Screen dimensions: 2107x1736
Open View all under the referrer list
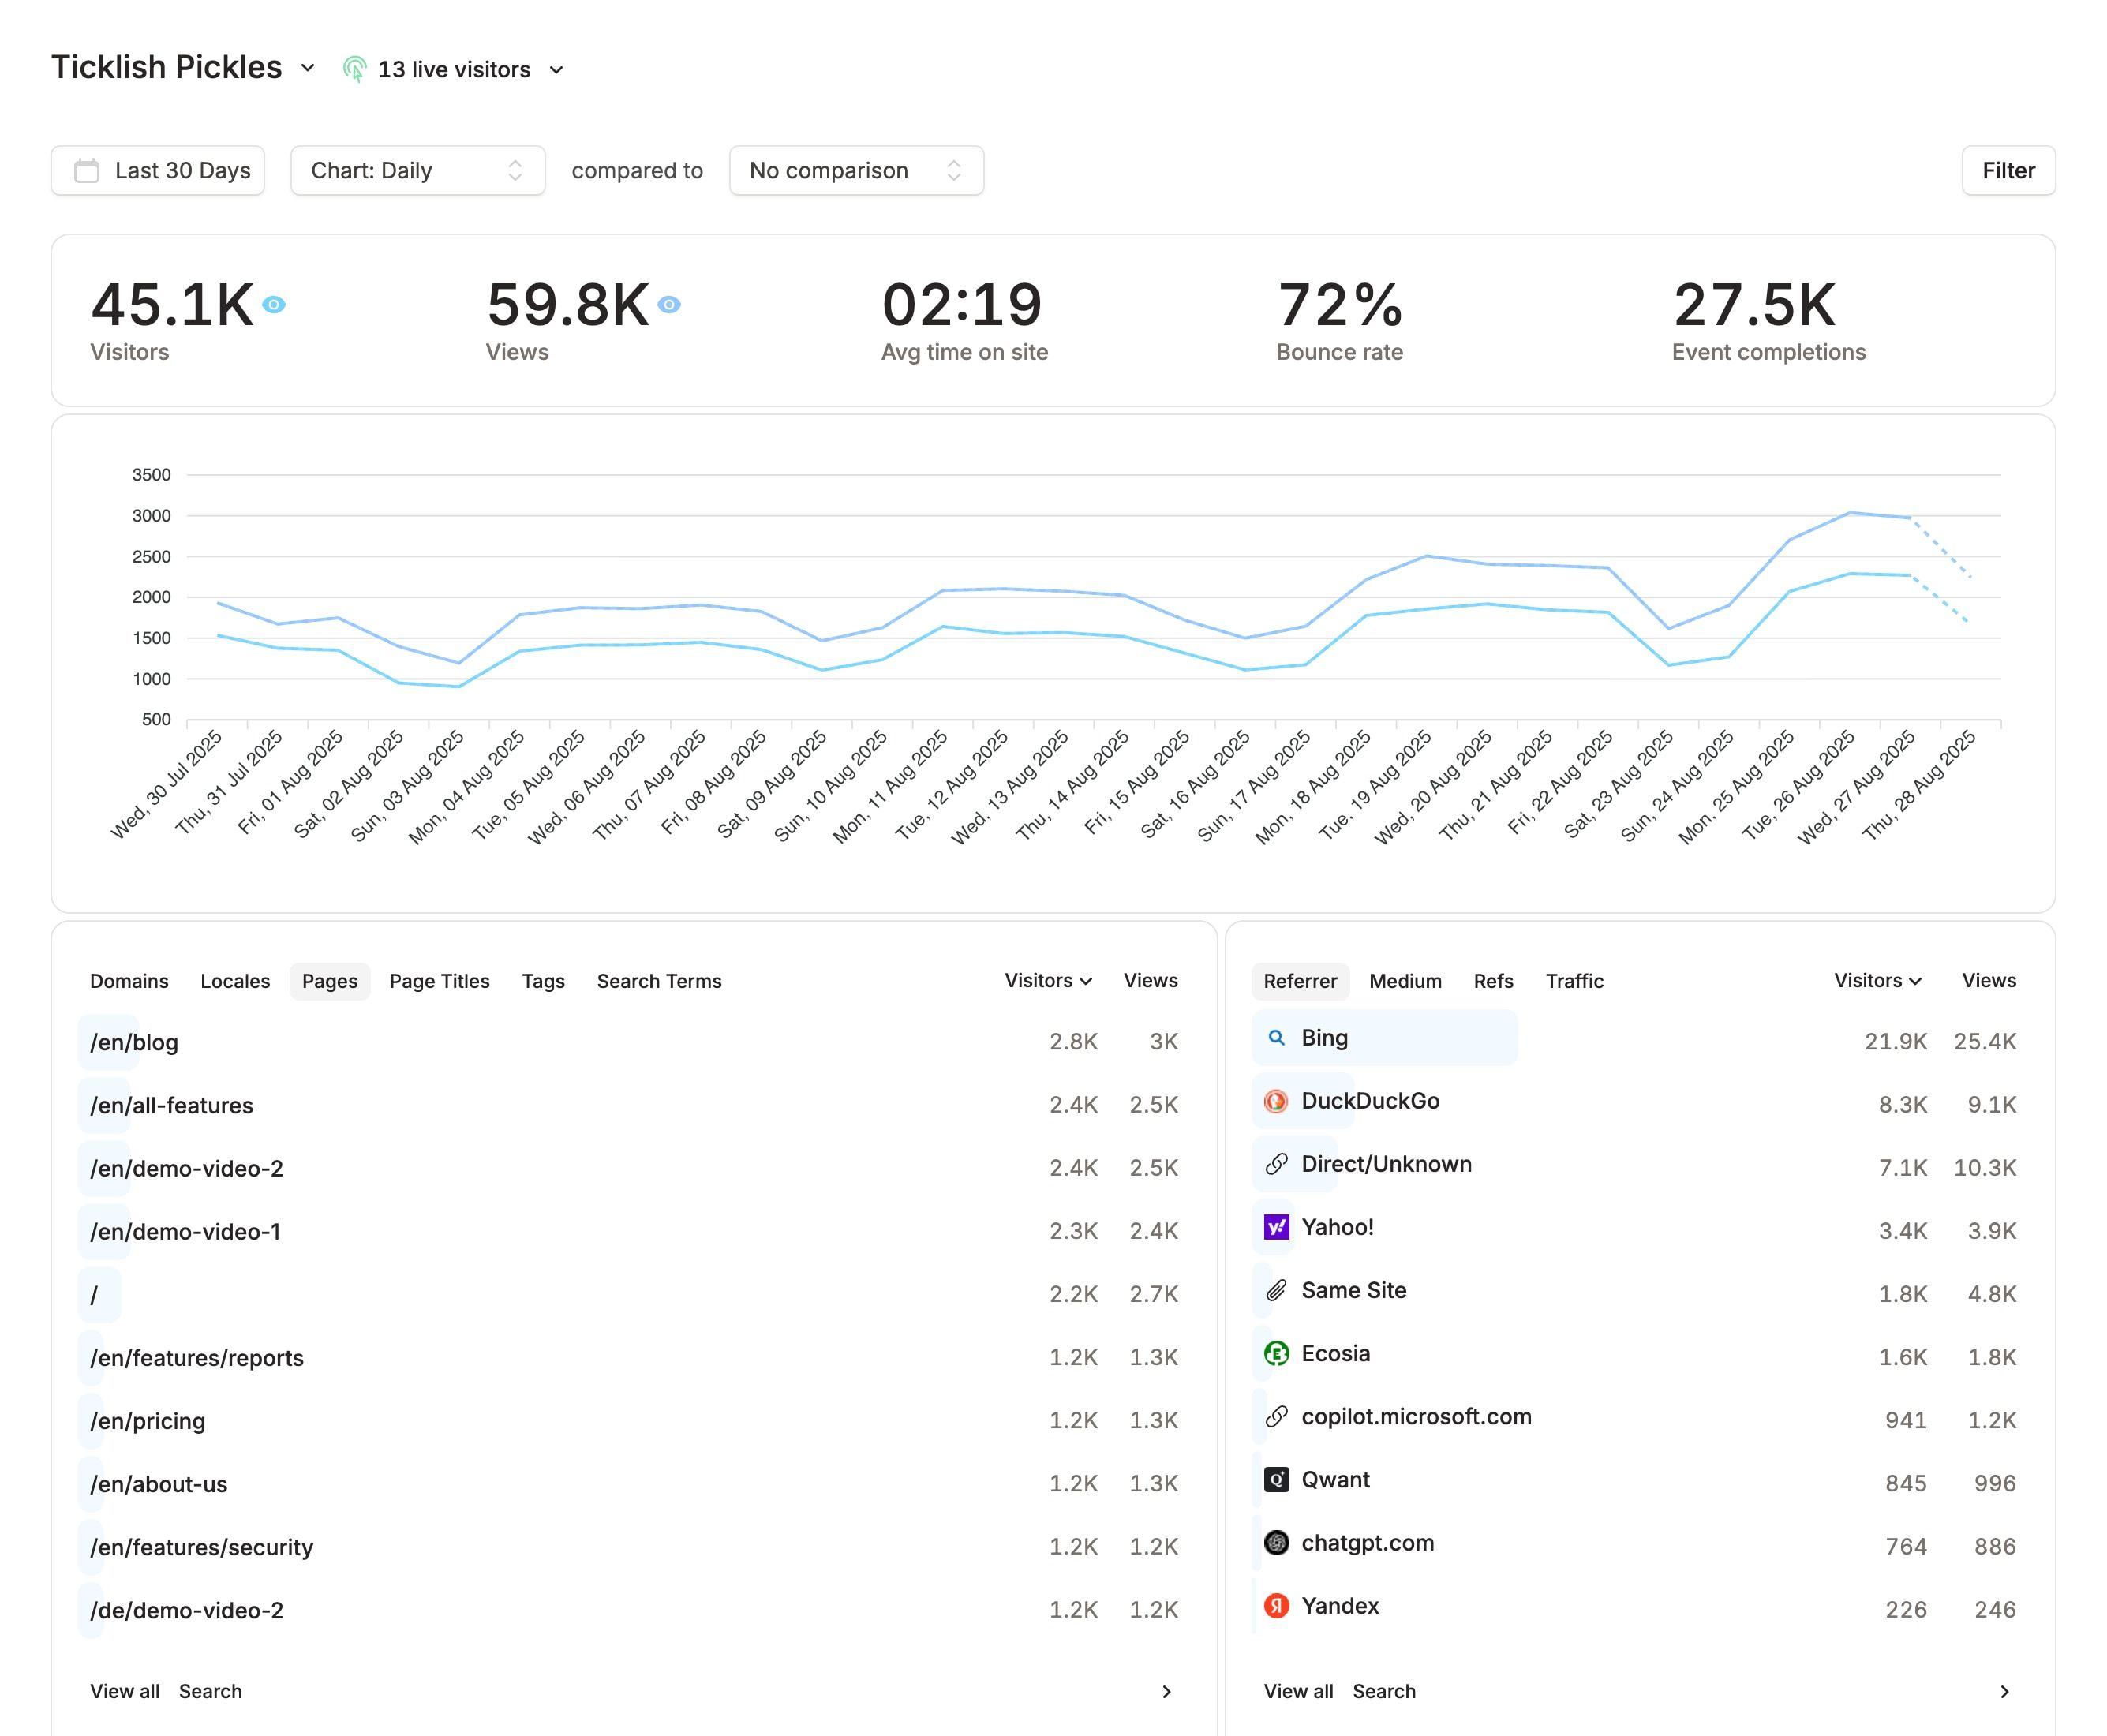point(1297,1692)
